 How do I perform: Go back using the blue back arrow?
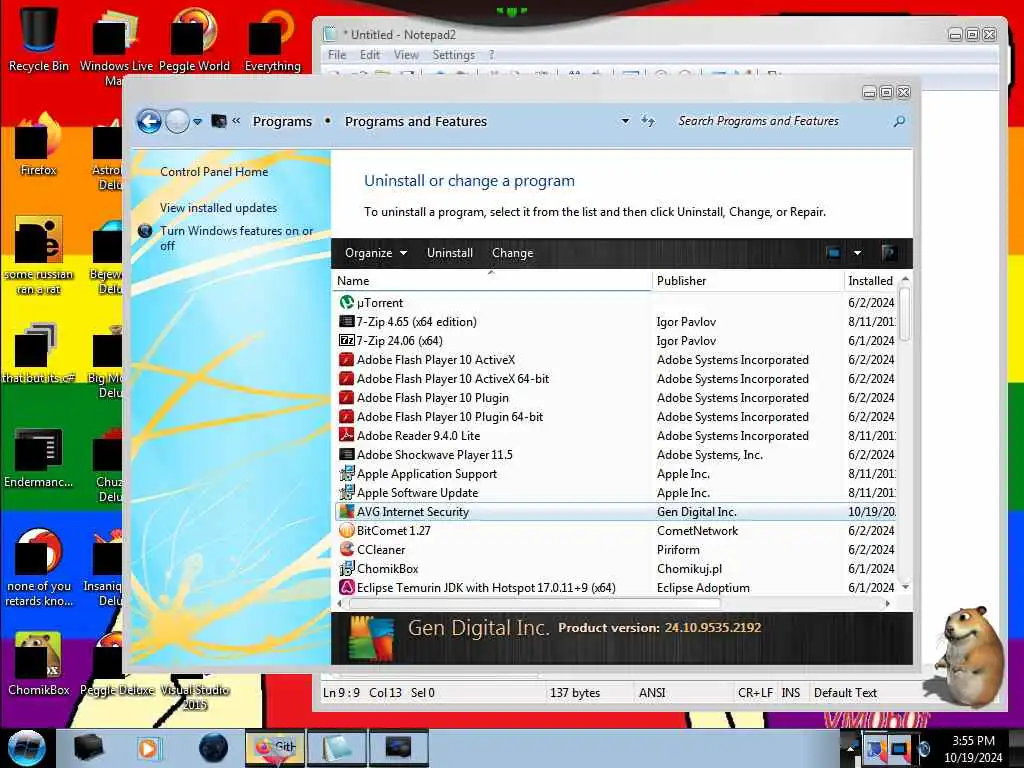click(150, 121)
